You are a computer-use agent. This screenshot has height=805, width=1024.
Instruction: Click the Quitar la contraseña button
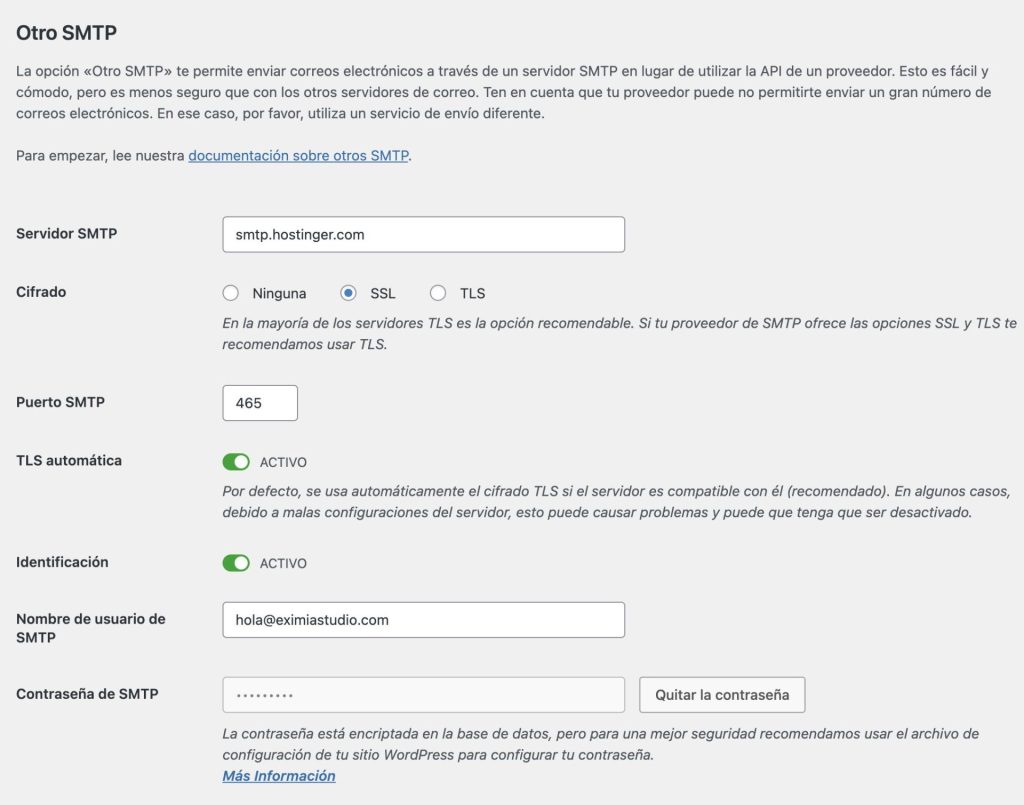[x=722, y=695]
